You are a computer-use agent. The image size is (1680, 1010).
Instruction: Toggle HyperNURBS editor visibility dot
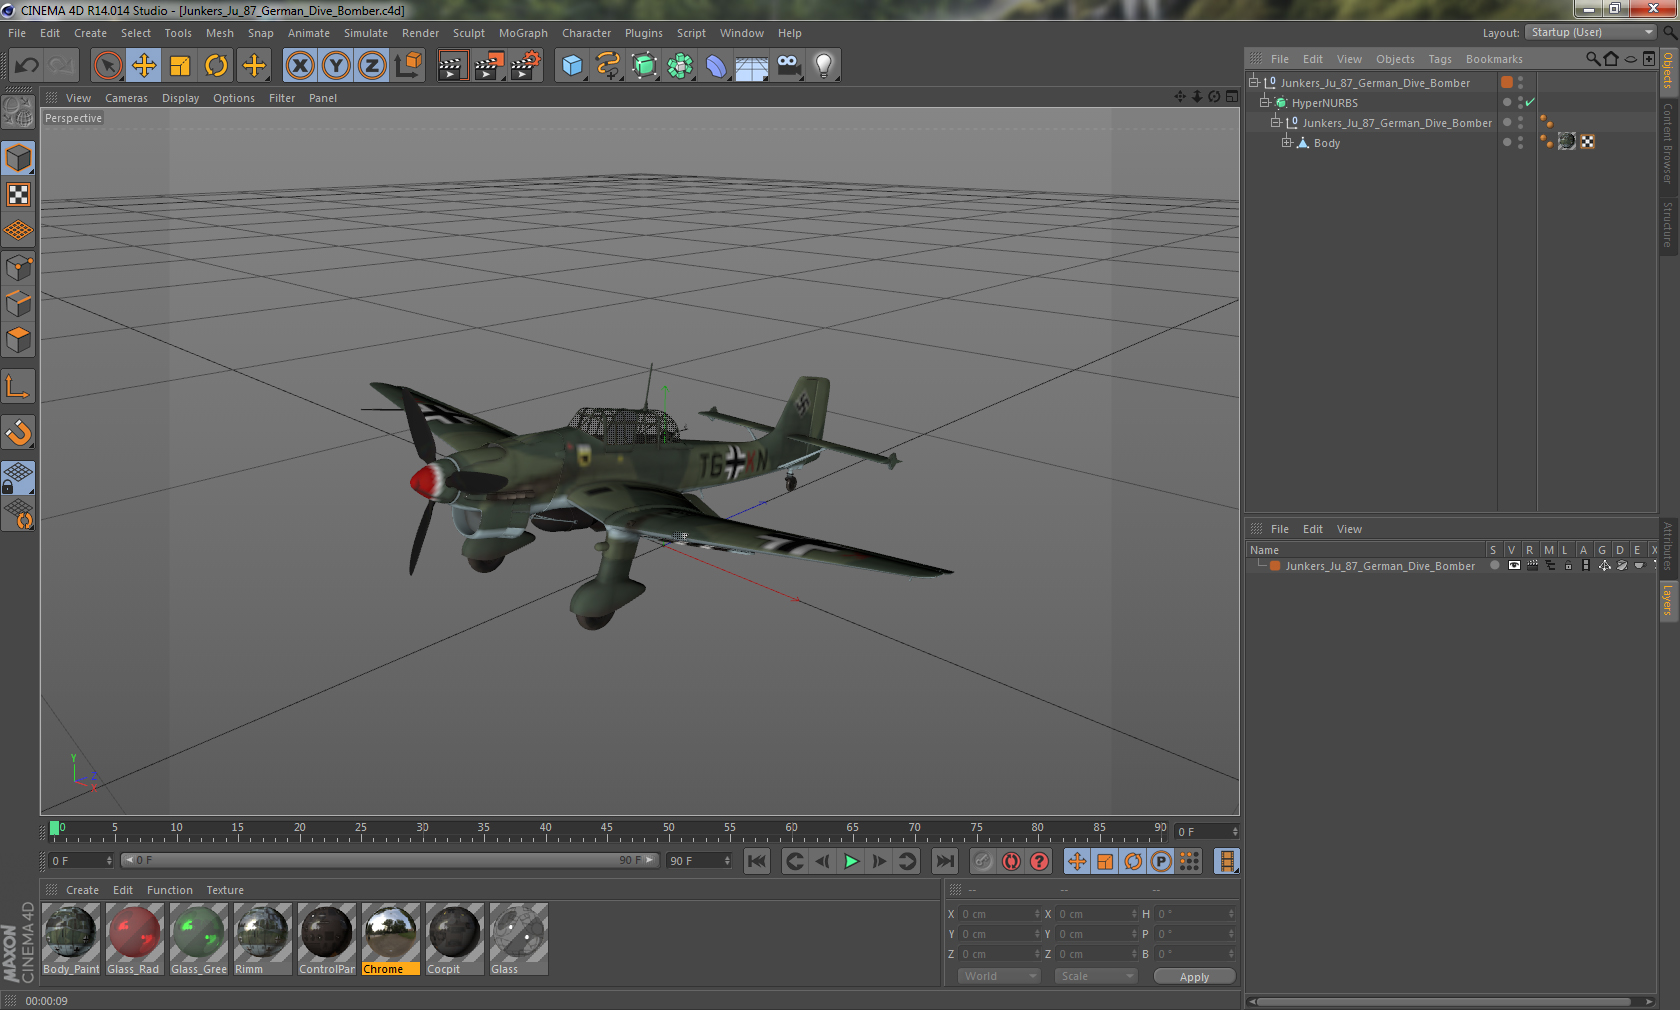tap(1520, 99)
